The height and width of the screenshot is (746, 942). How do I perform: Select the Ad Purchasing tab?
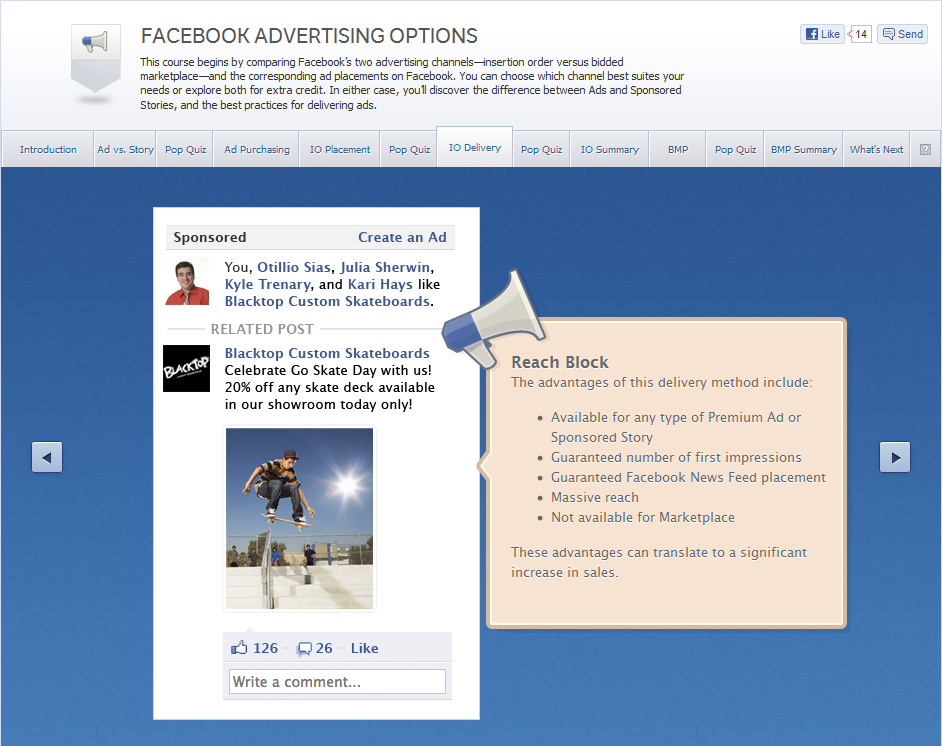(257, 150)
